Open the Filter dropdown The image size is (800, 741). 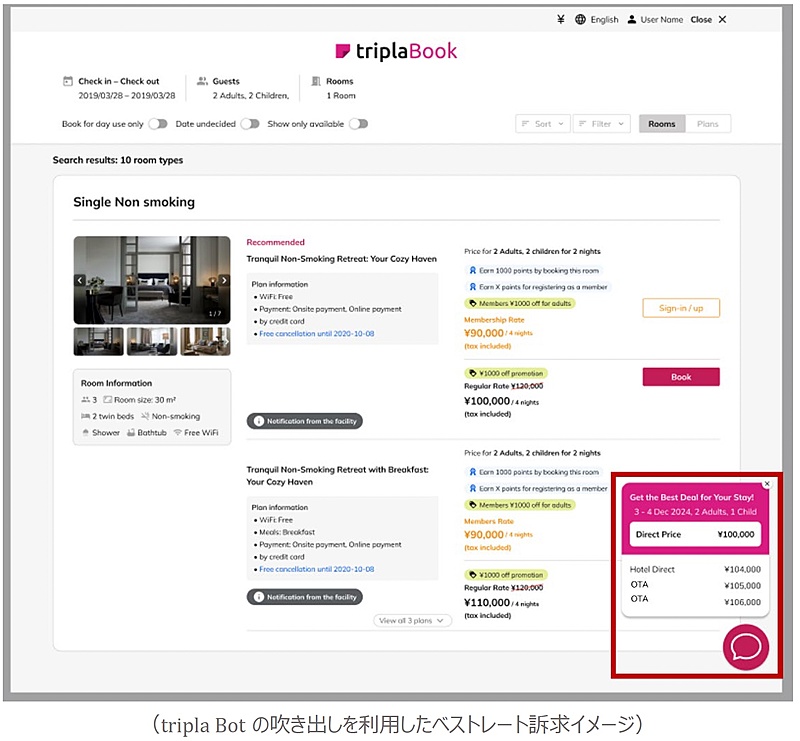coord(602,124)
